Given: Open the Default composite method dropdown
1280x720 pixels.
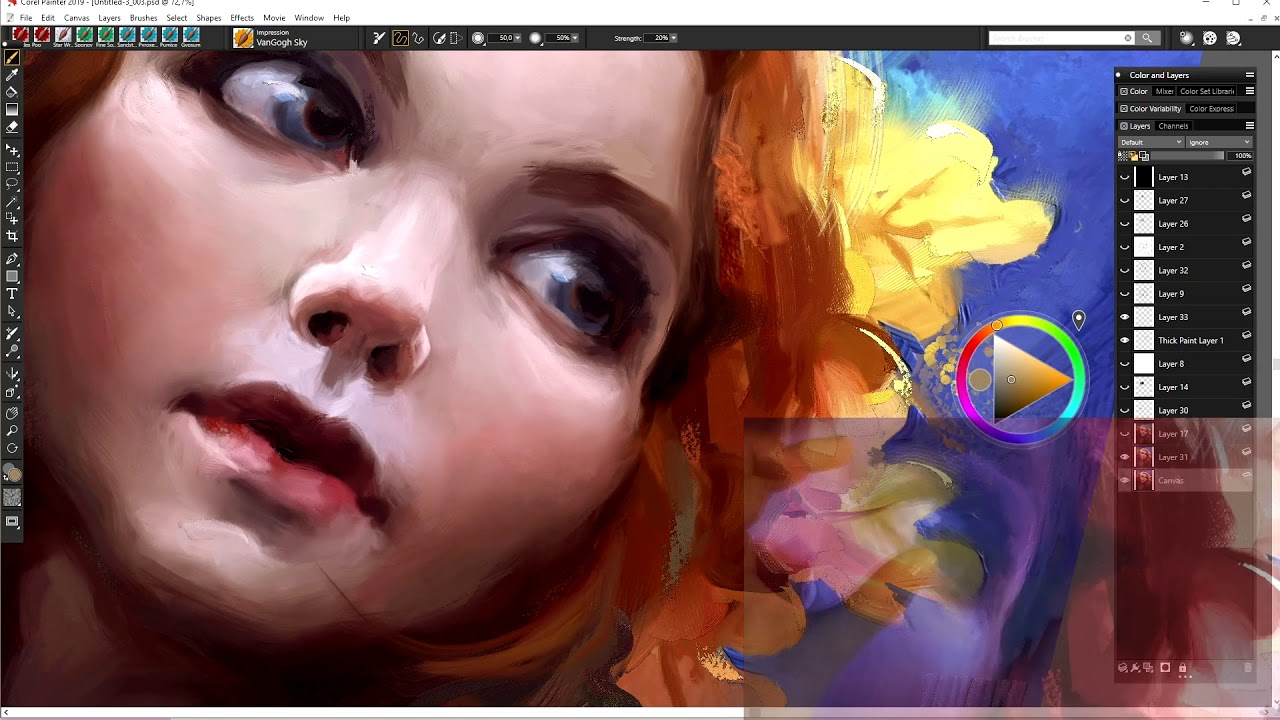Looking at the screenshot, I should coord(1151,142).
